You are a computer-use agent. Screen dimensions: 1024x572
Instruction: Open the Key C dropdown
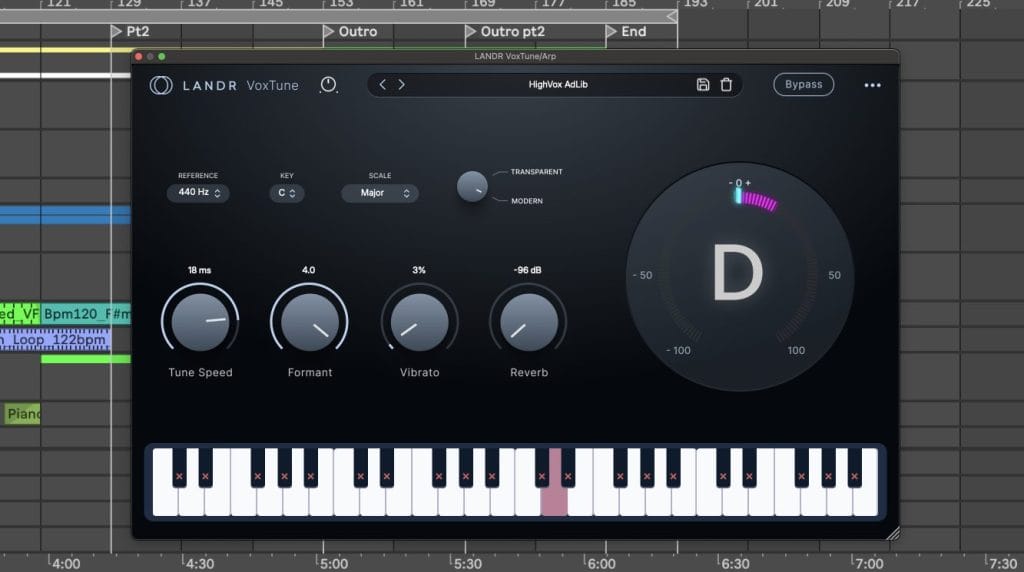point(287,192)
